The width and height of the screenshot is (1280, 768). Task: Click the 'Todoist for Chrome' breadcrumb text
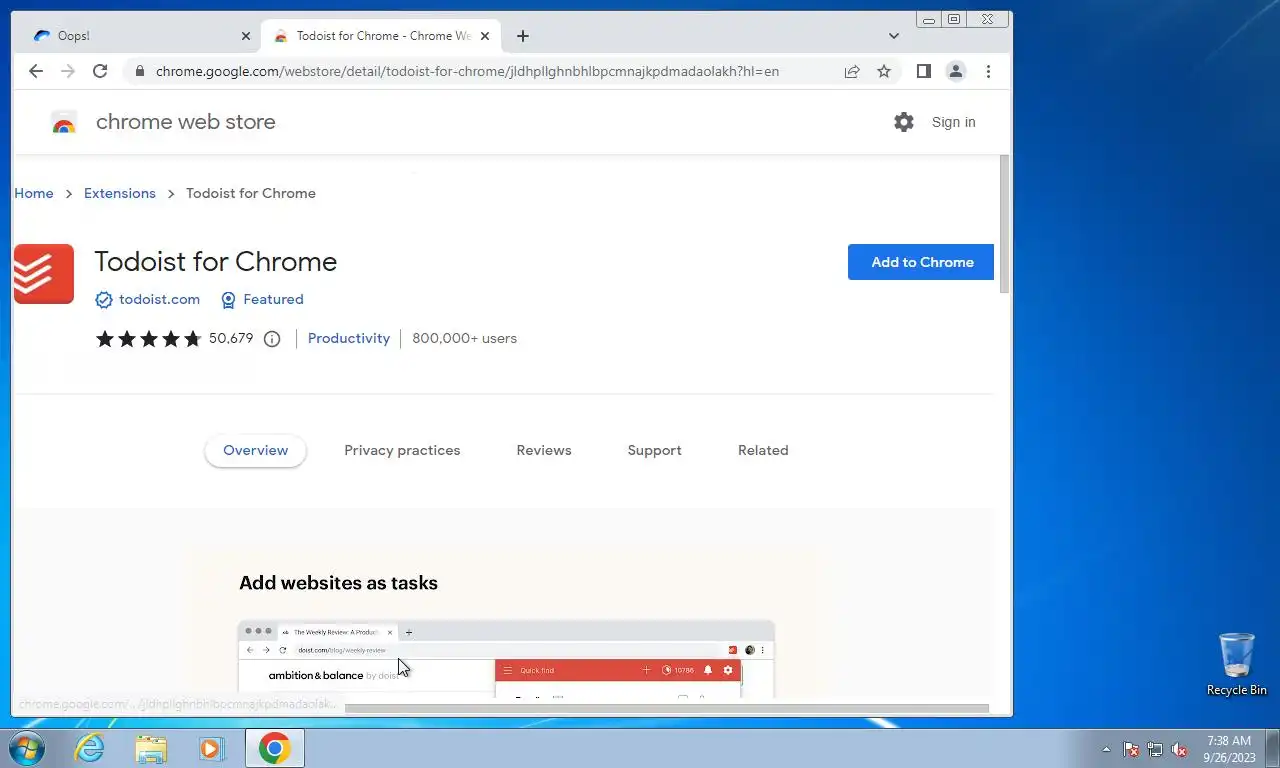pyautogui.click(x=251, y=194)
